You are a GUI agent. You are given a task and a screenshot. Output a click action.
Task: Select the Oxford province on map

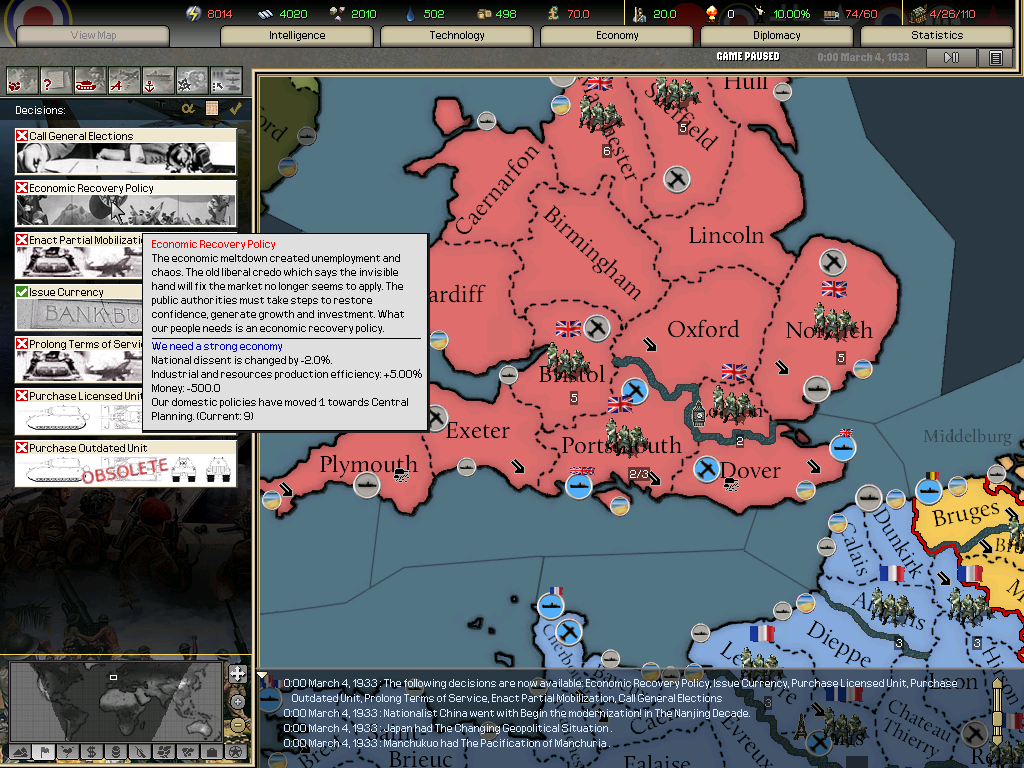click(x=703, y=329)
